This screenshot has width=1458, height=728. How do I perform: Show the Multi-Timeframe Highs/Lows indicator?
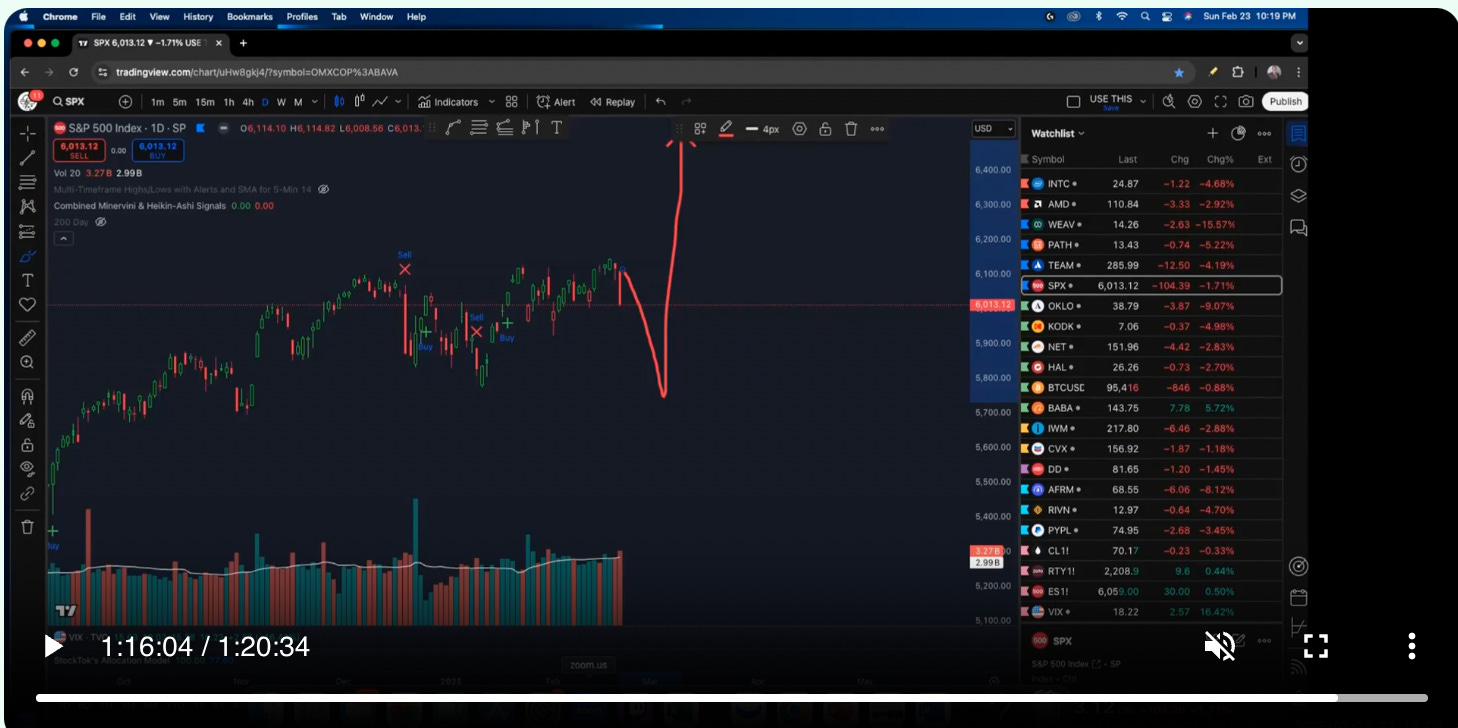[323, 189]
